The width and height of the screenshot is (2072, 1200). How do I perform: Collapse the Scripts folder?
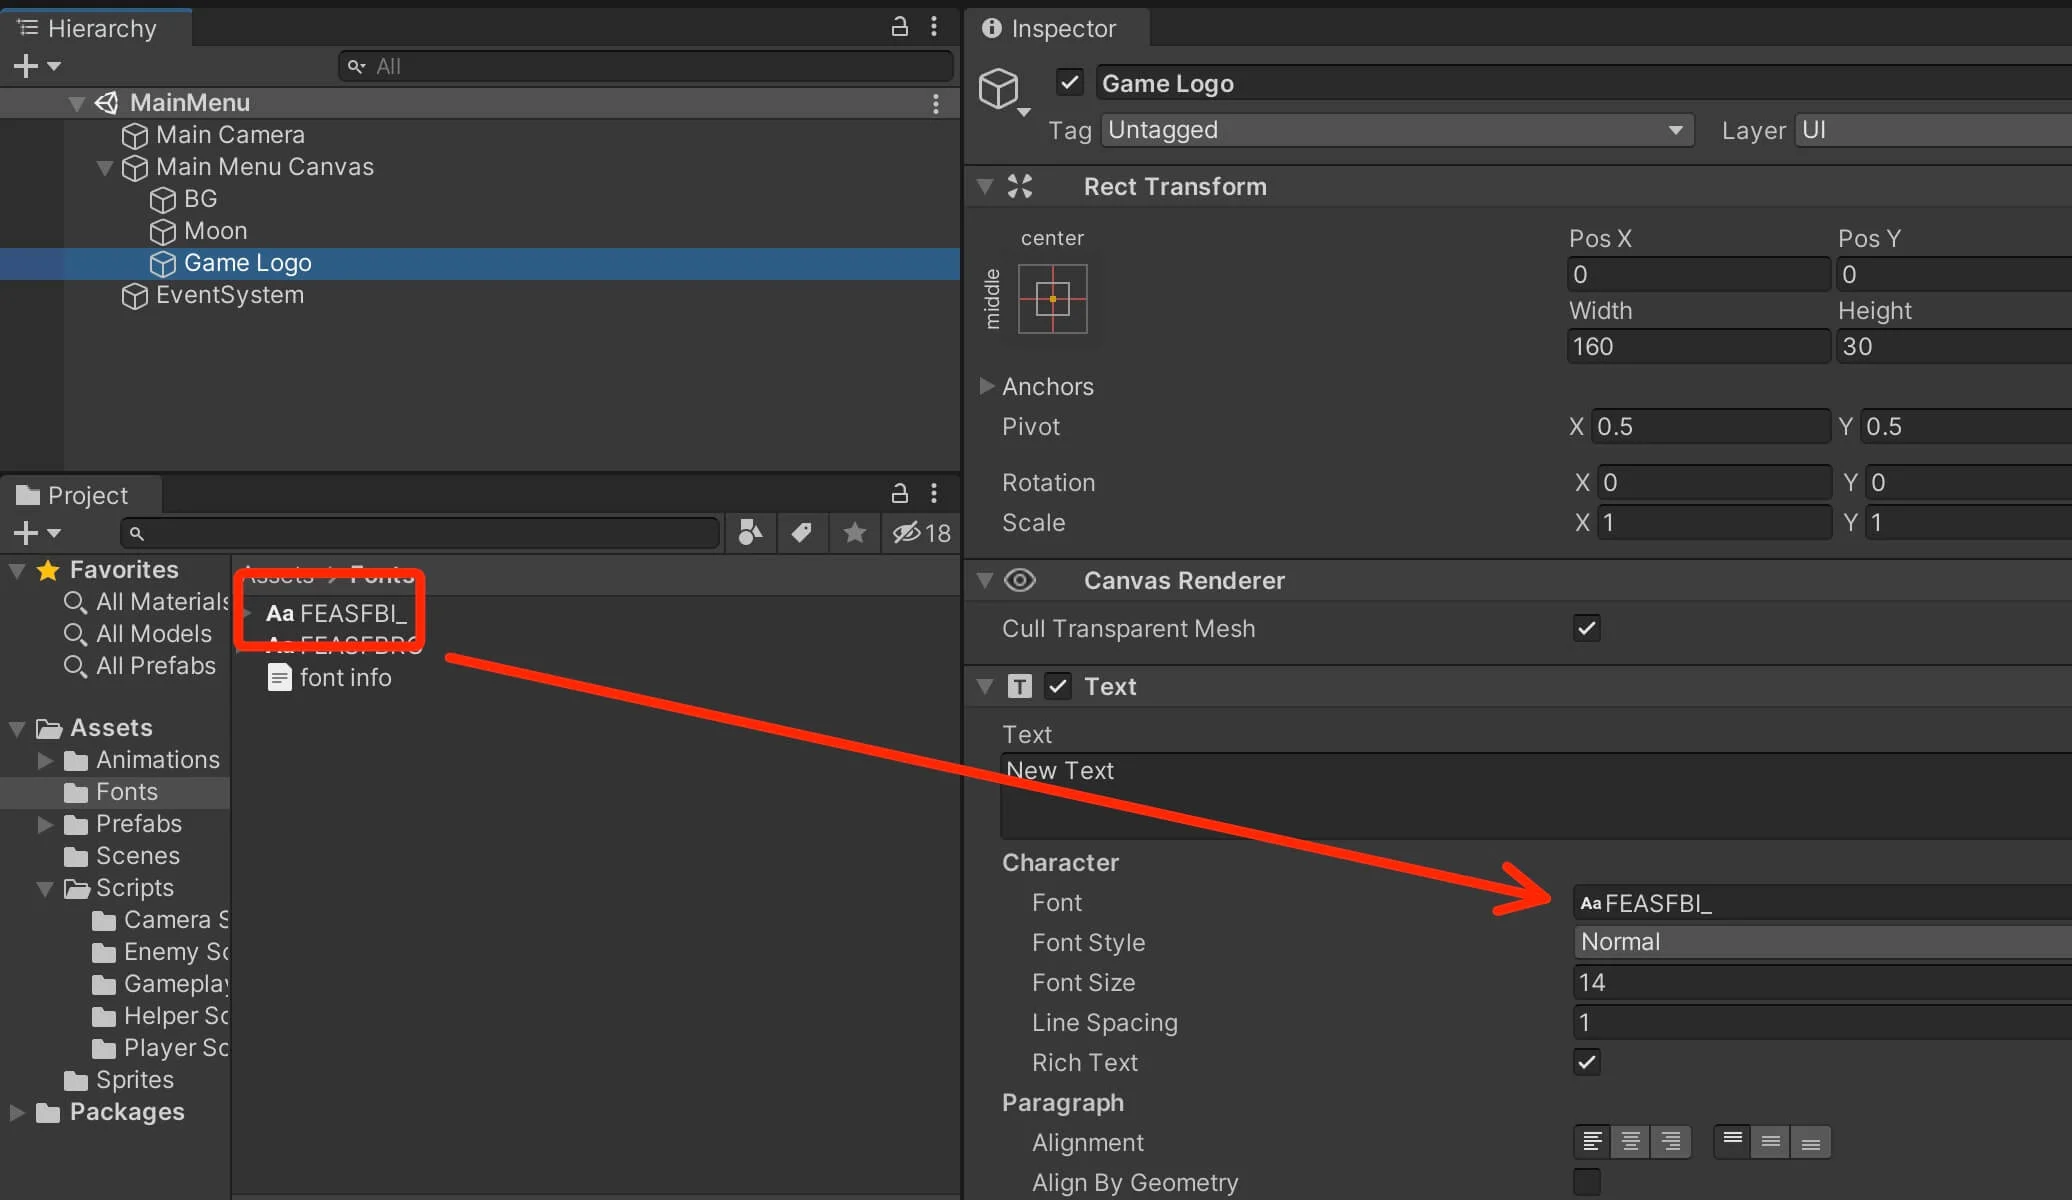(44, 888)
